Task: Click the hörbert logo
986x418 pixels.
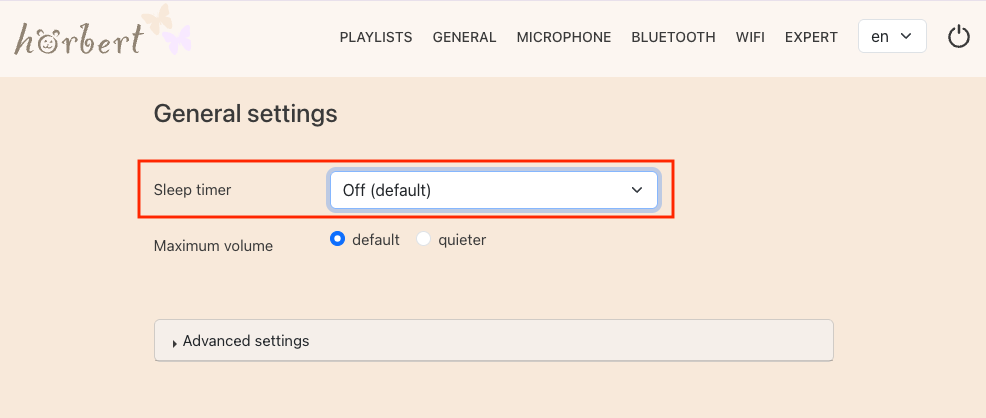Action: [x=78, y=39]
